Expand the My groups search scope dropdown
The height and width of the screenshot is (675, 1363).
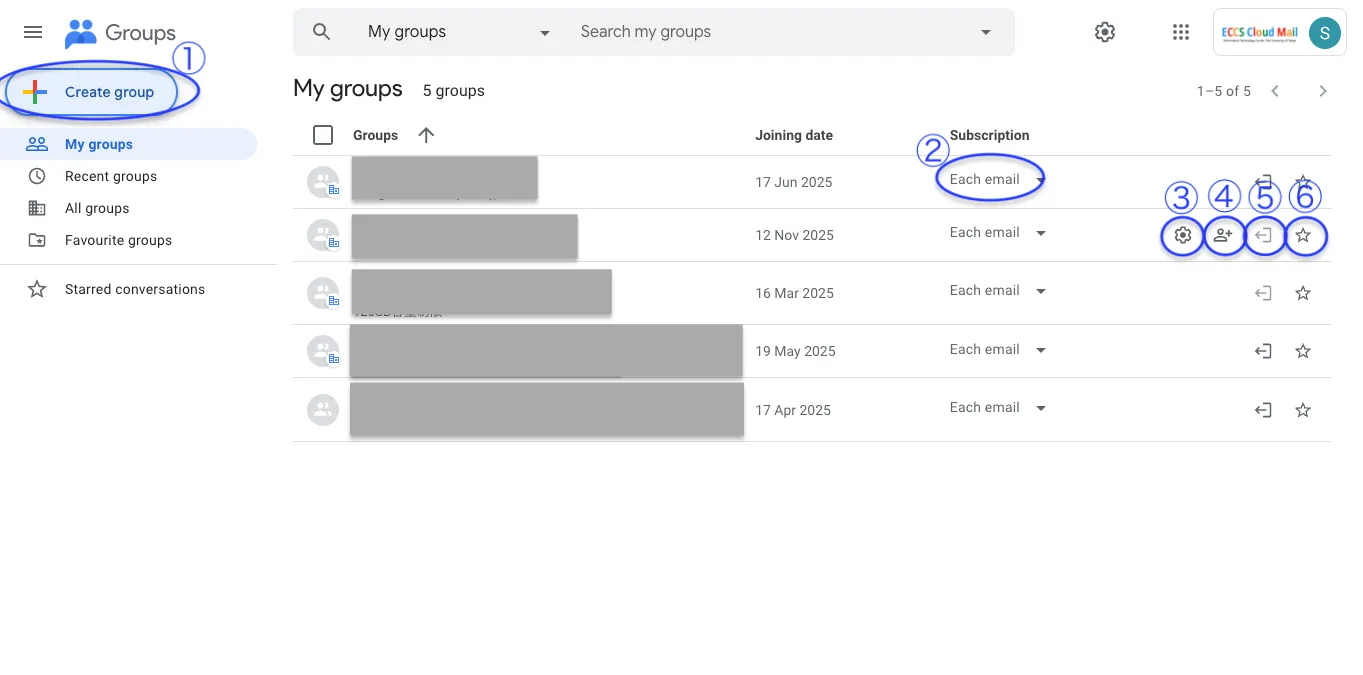point(545,32)
